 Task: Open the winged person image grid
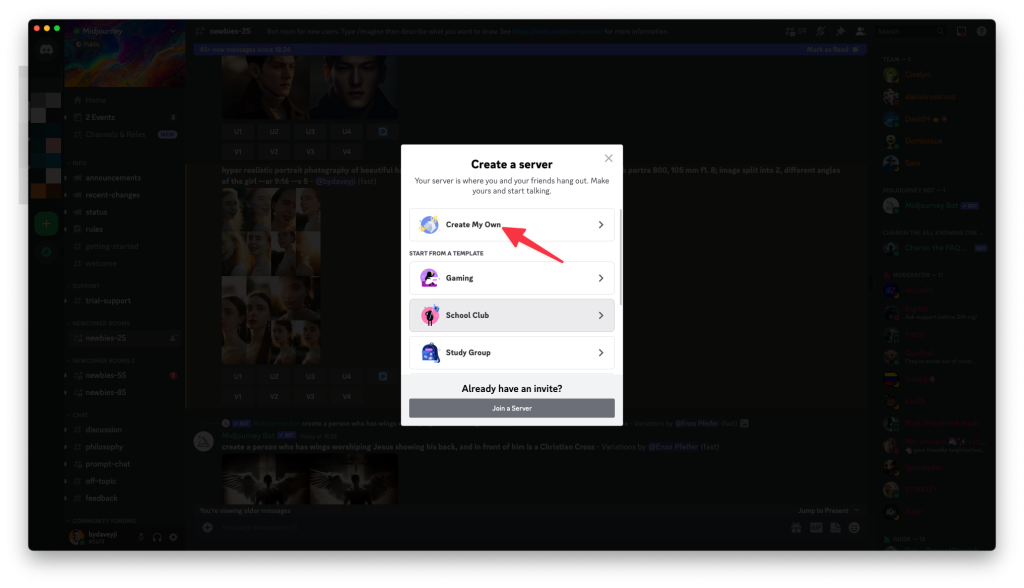click(310, 480)
